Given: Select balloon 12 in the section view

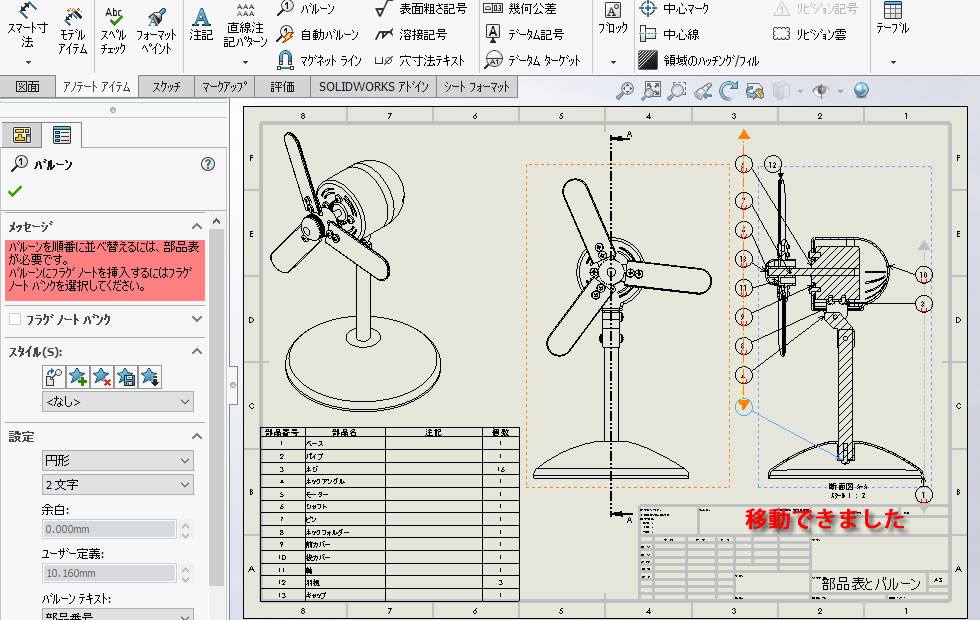Looking at the screenshot, I should [x=772, y=164].
